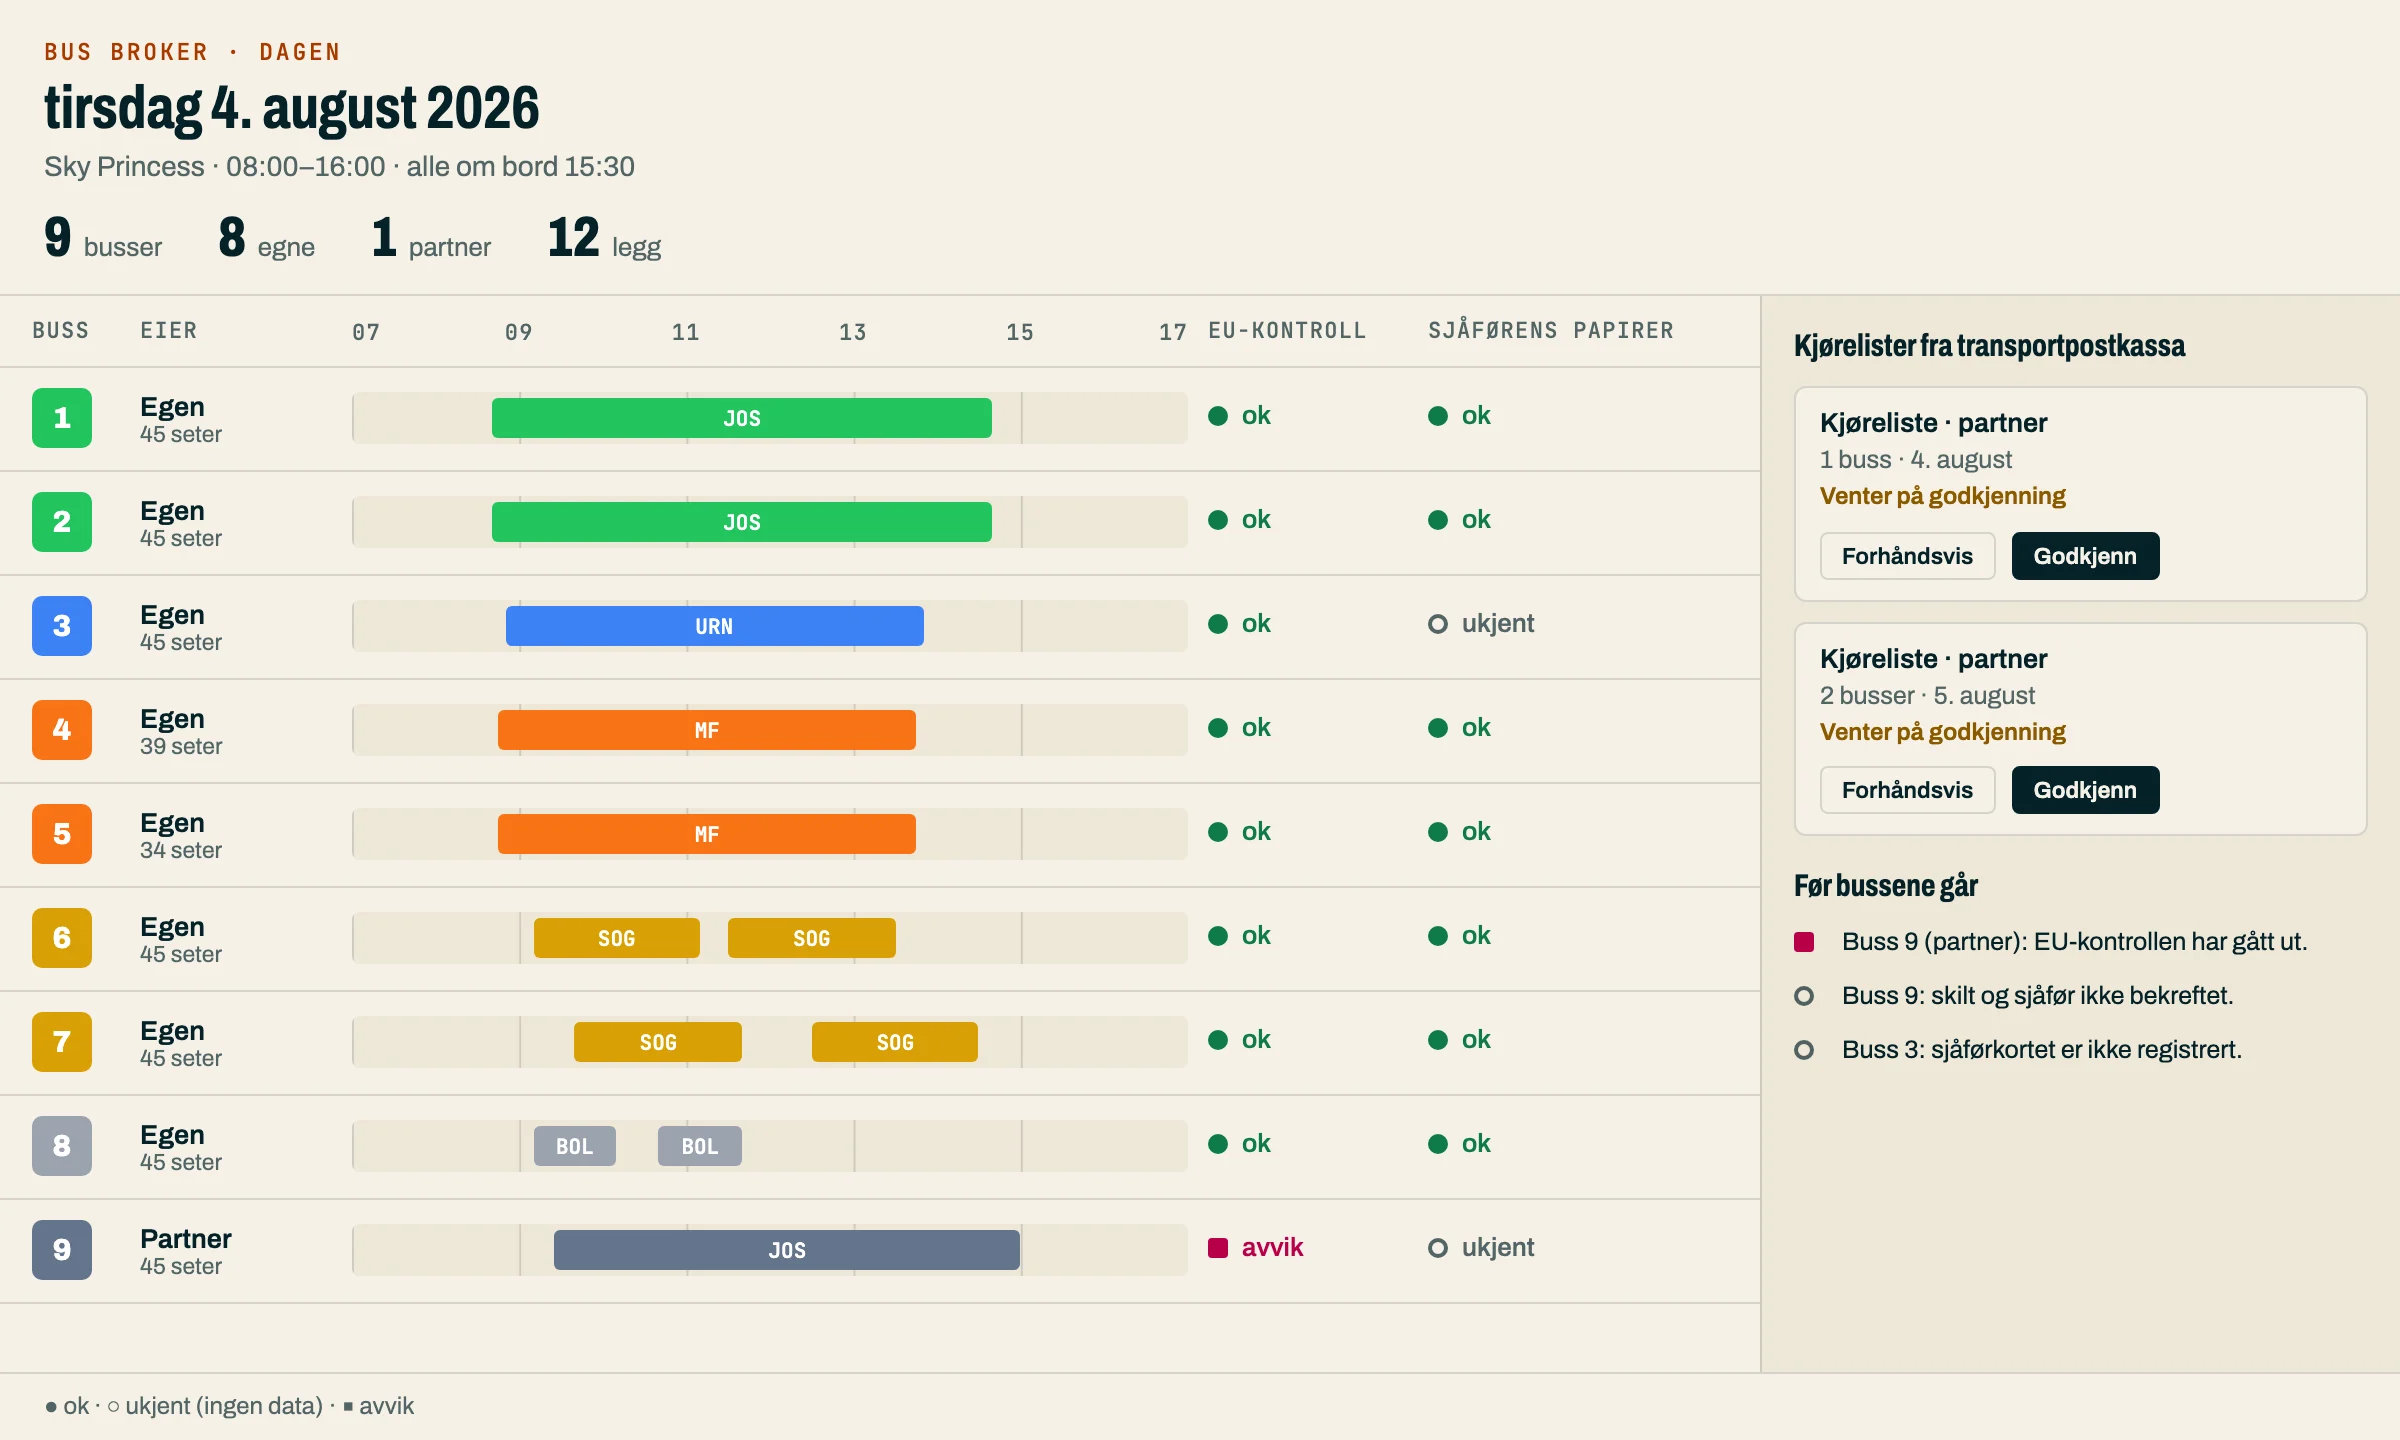The height and width of the screenshot is (1440, 2400).
Task: Open the orange bus 5 badge
Action: (x=62, y=834)
